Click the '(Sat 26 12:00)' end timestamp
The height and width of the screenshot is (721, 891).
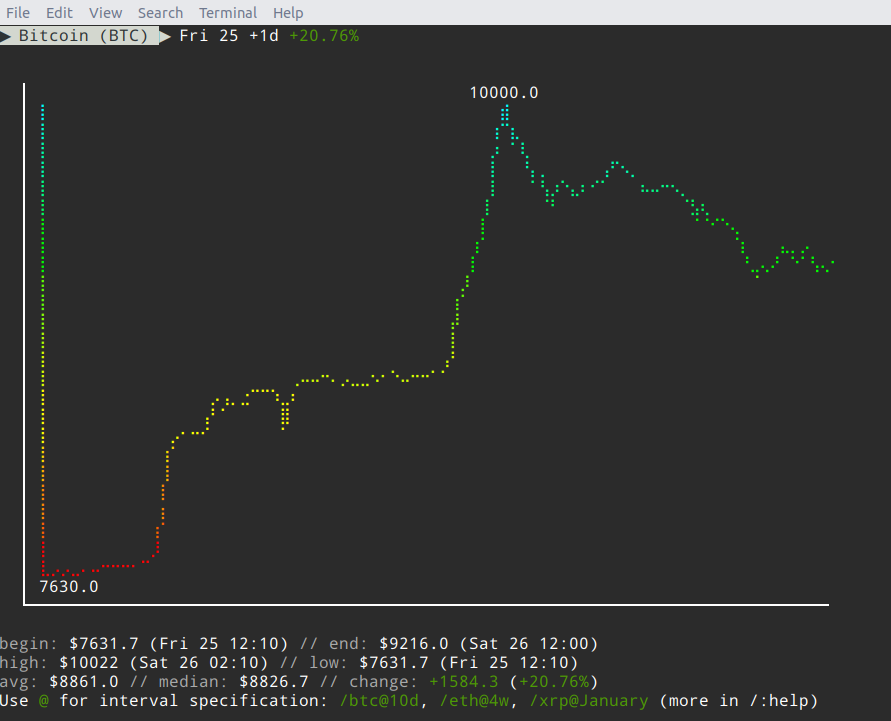529,643
